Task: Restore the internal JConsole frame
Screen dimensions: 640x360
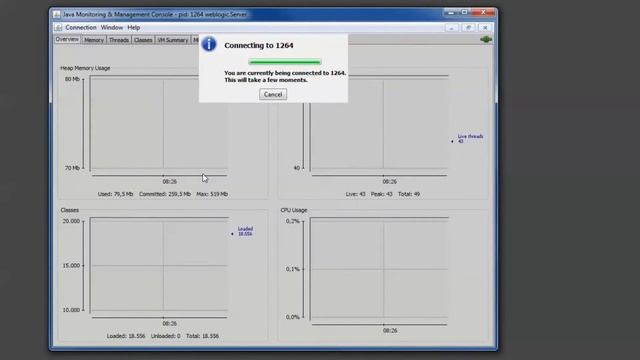Action: click(468, 28)
